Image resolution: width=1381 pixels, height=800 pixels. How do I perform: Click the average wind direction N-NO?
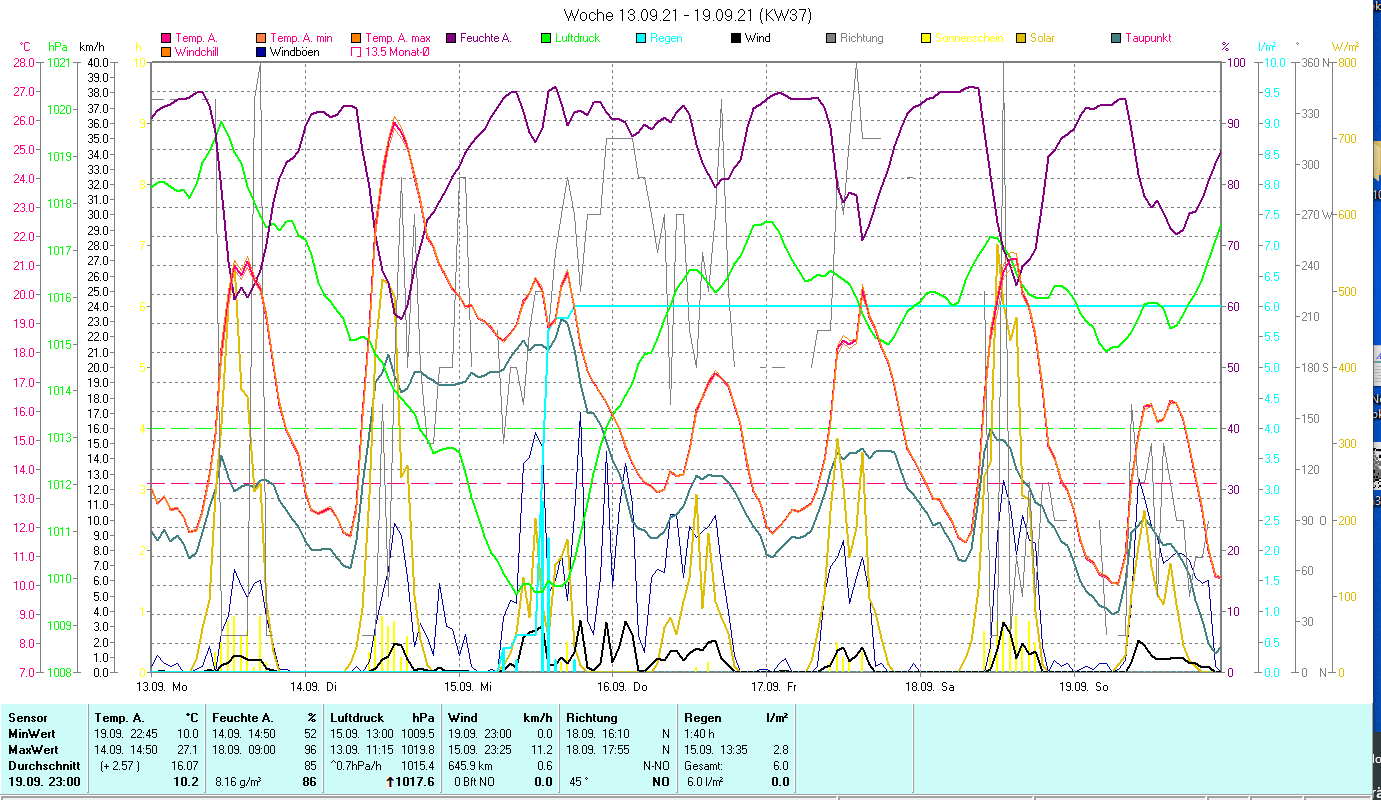pyautogui.click(x=656, y=766)
